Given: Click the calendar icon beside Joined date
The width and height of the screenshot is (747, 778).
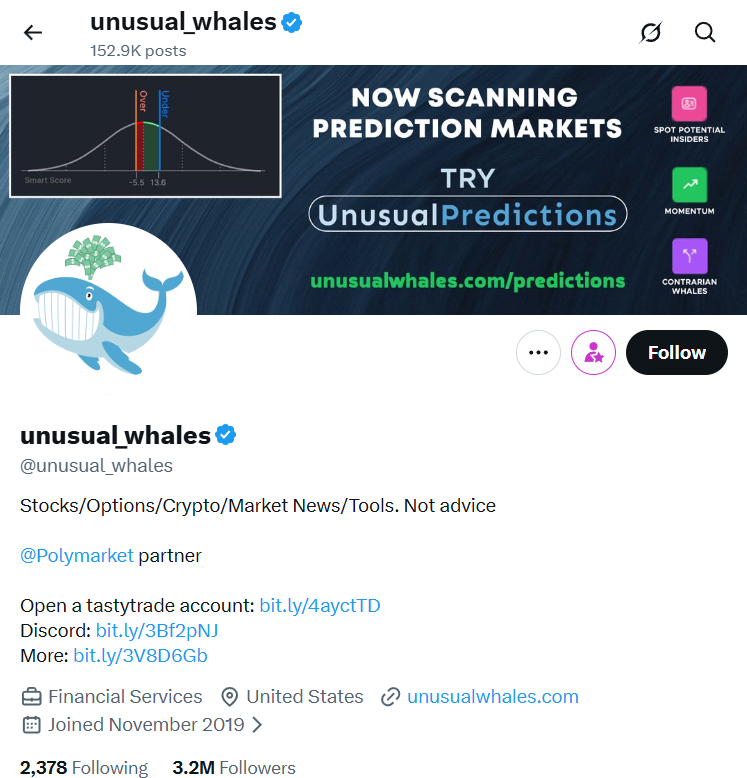Looking at the screenshot, I should [x=32, y=725].
